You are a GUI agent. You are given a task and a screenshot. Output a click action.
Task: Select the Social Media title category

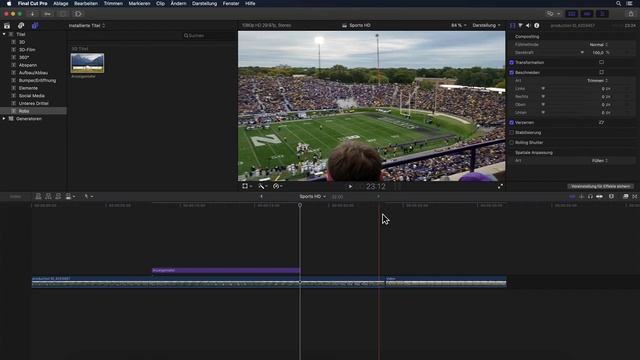33,96
